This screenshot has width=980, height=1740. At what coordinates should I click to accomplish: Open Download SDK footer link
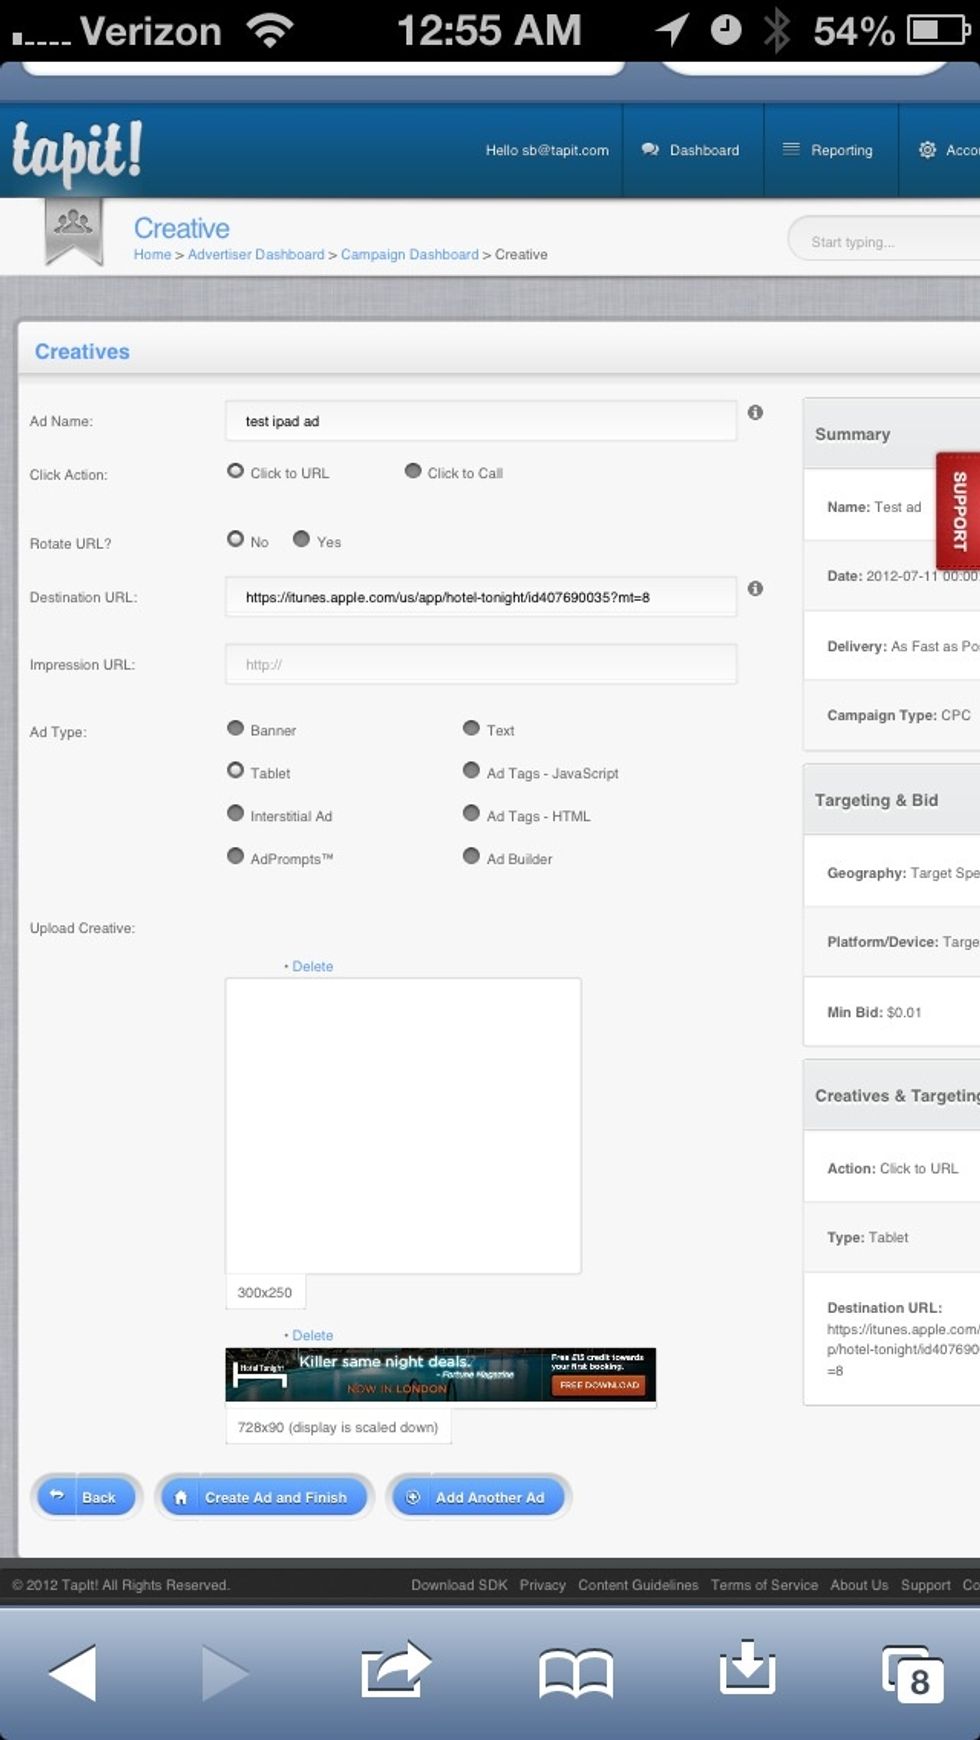[459, 1585]
